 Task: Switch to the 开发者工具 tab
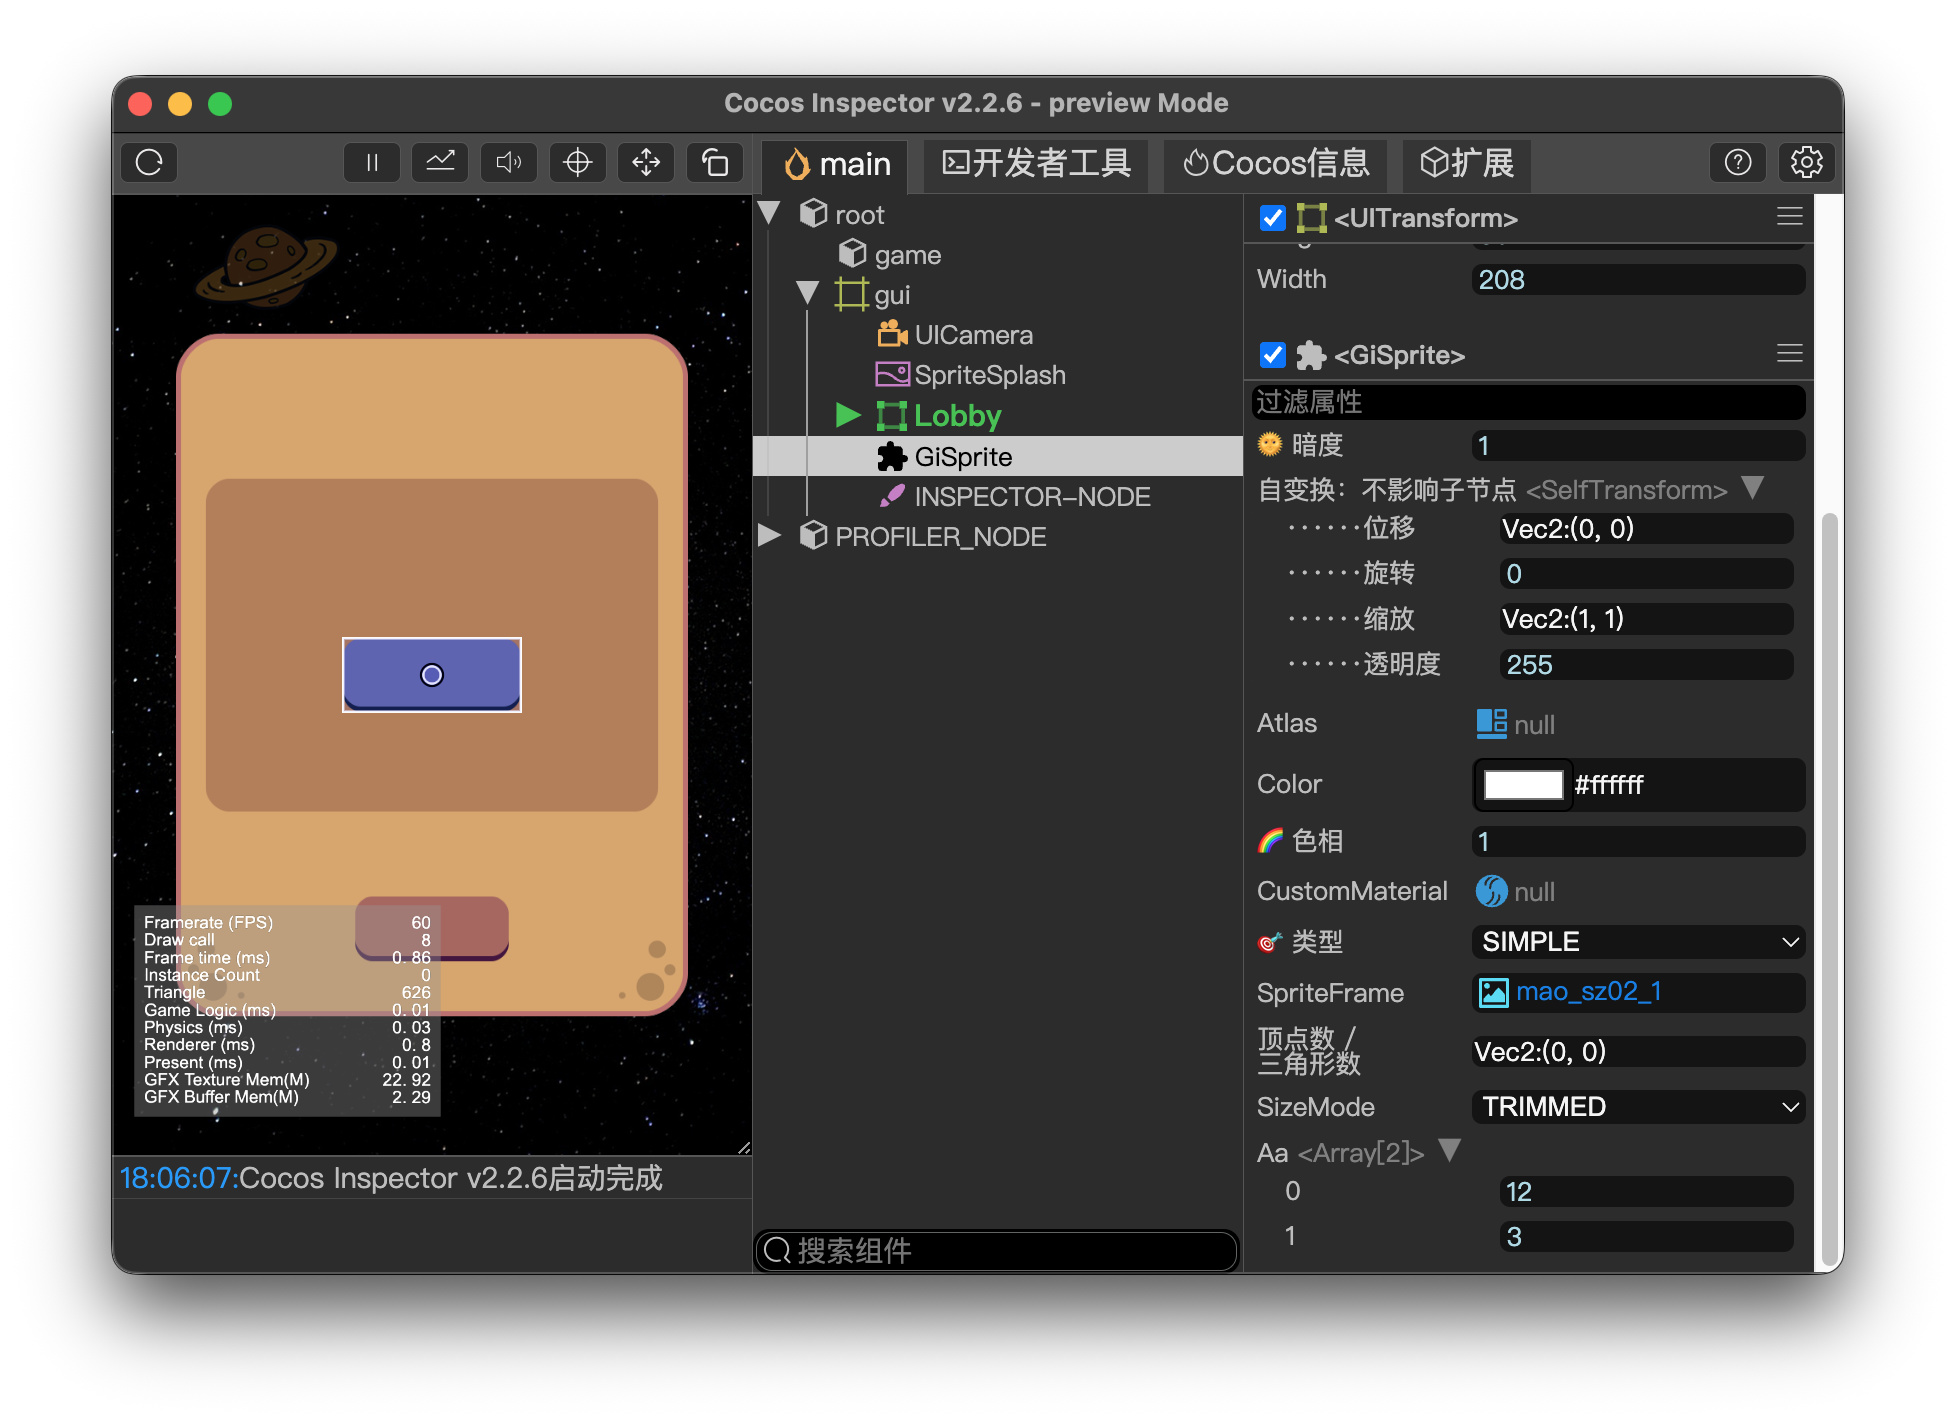click(x=1036, y=164)
